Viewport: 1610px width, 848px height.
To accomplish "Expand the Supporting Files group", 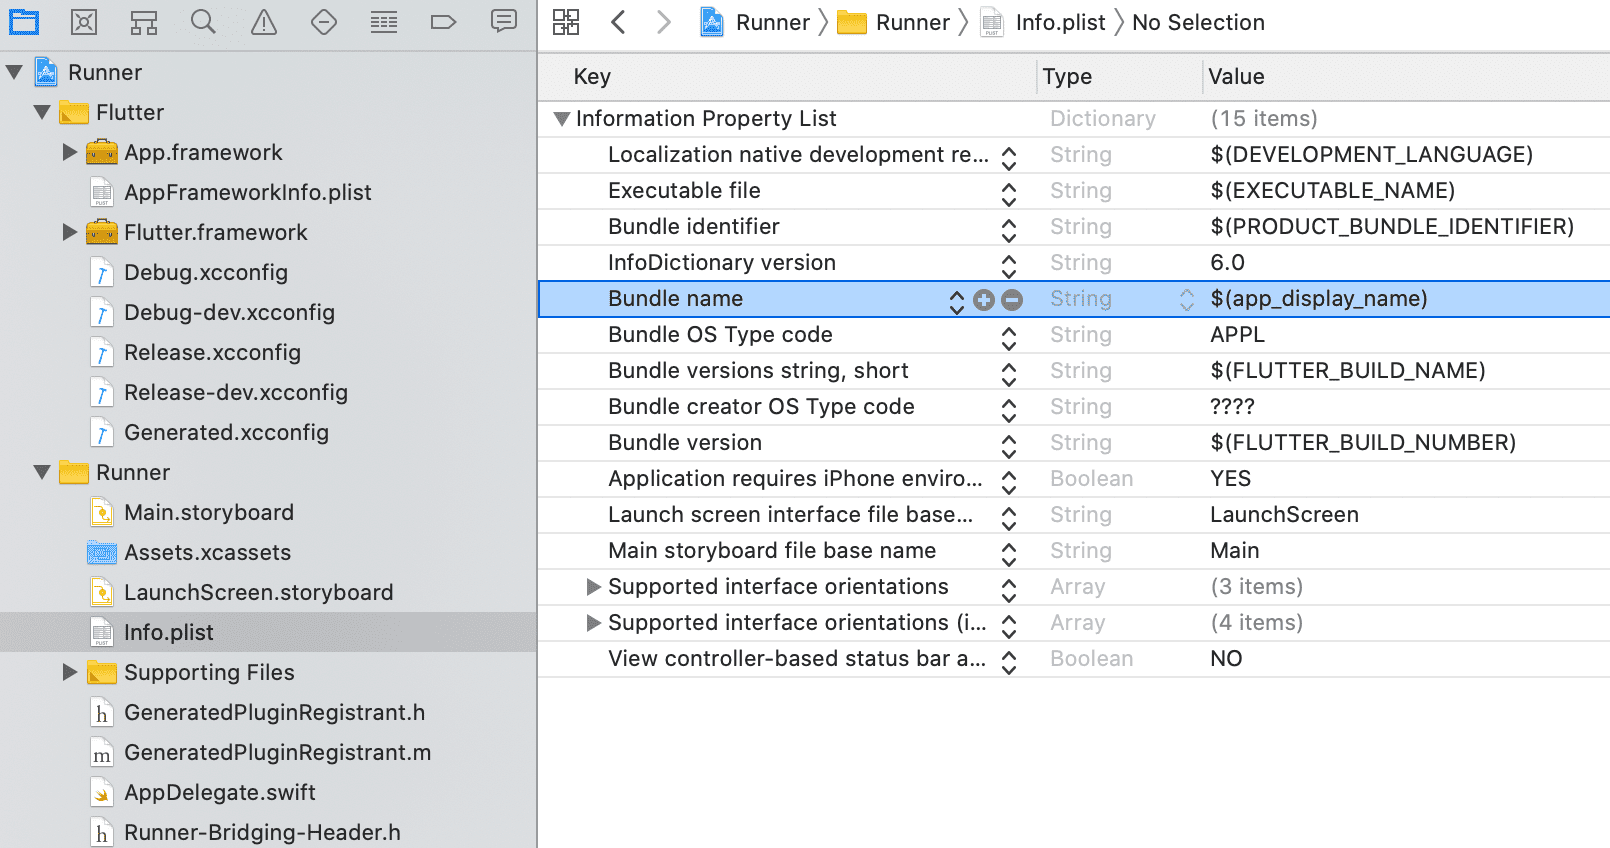I will pos(69,672).
